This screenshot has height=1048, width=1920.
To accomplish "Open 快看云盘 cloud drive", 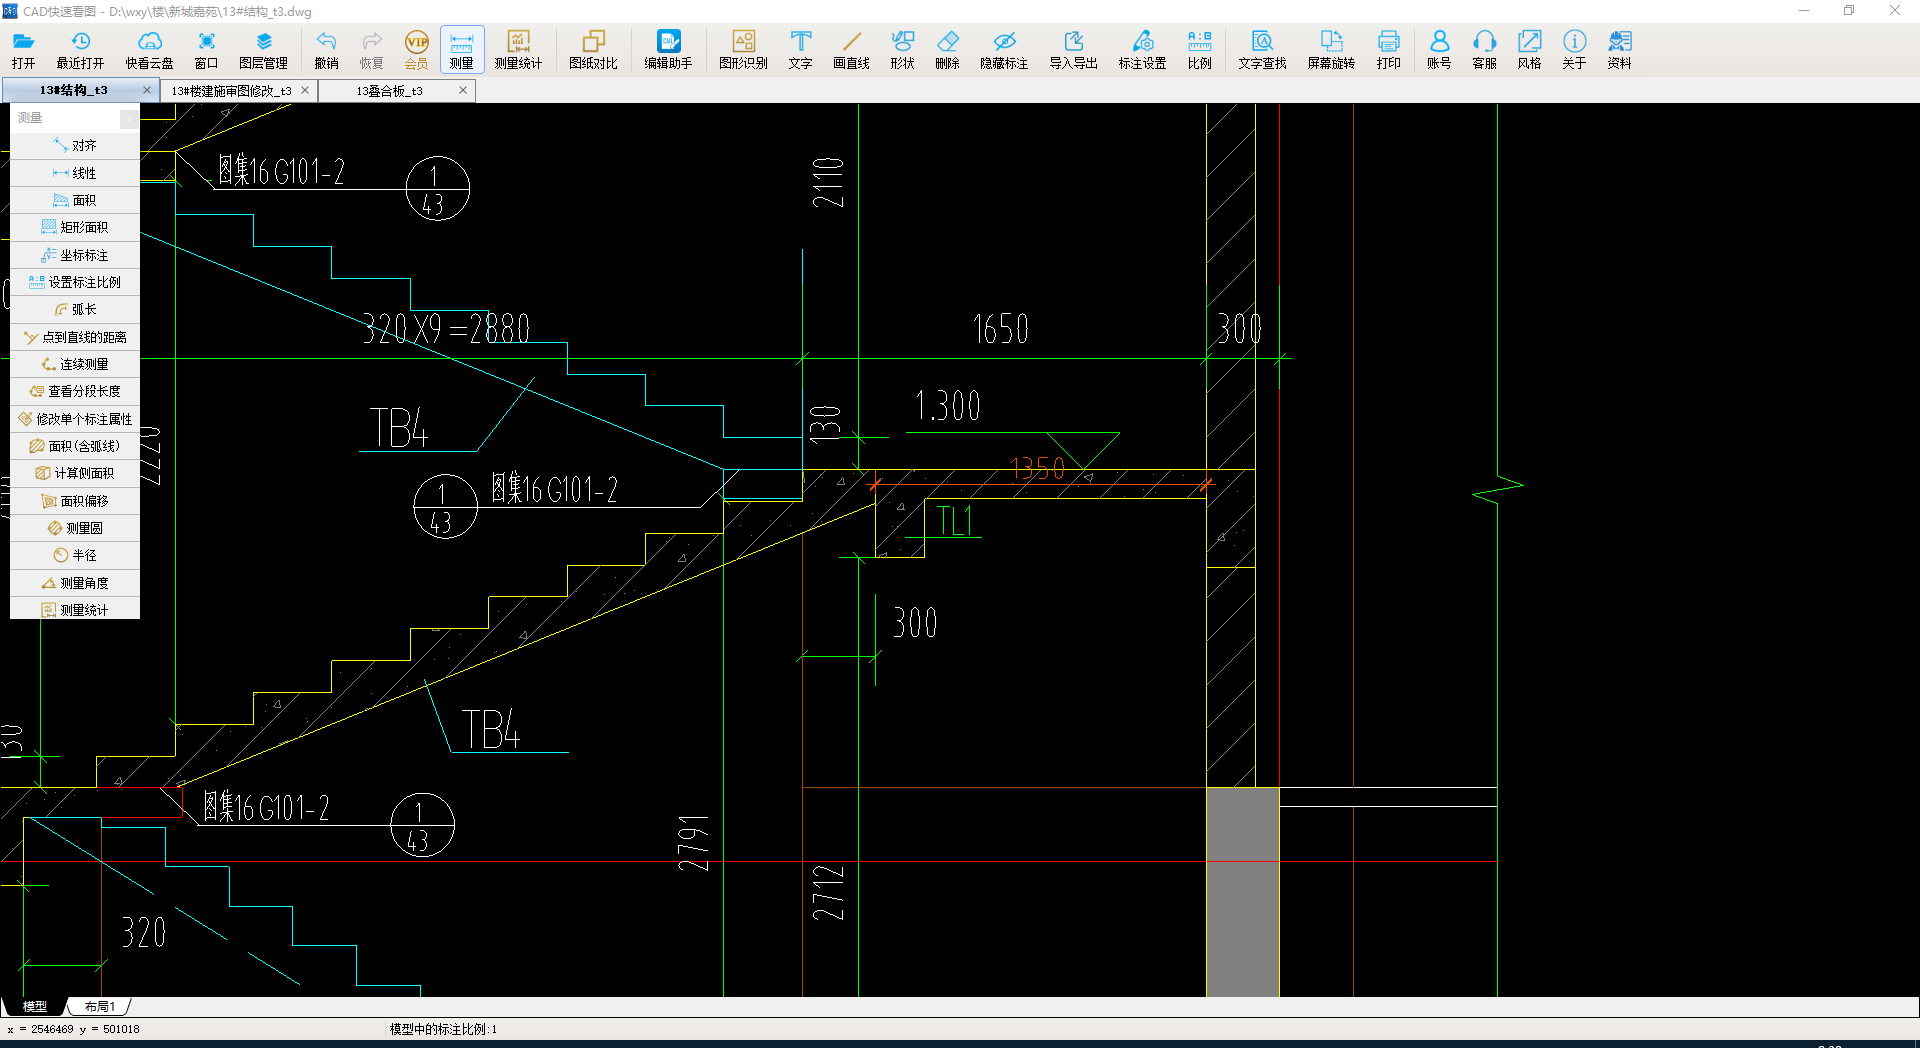I will [x=149, y=49].
